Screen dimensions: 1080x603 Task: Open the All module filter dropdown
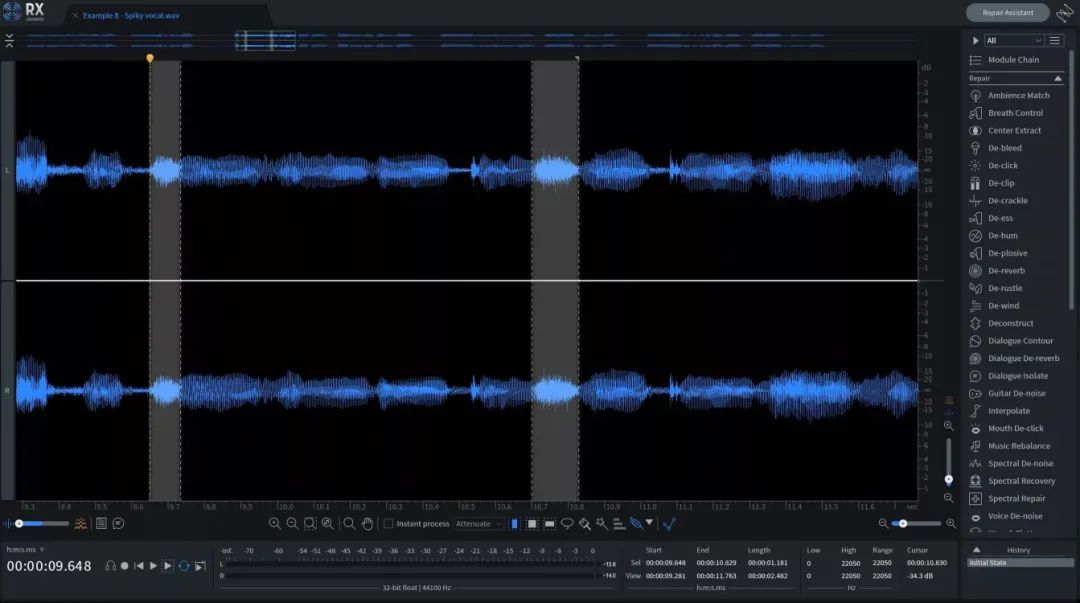coord(1014,41)
